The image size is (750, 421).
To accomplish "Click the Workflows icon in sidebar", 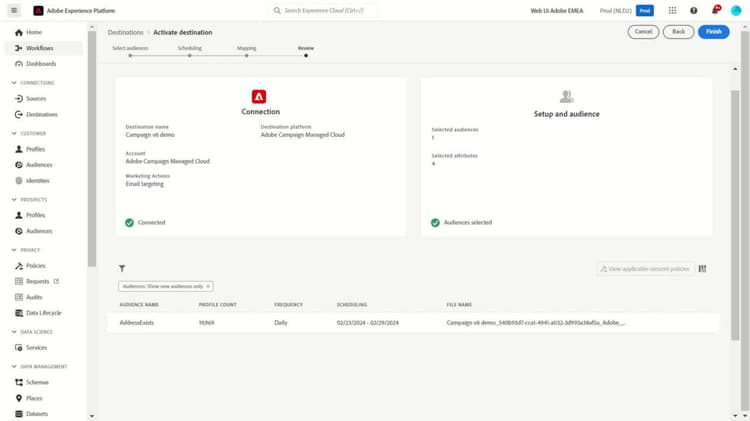I will click(x=19, y=48).
